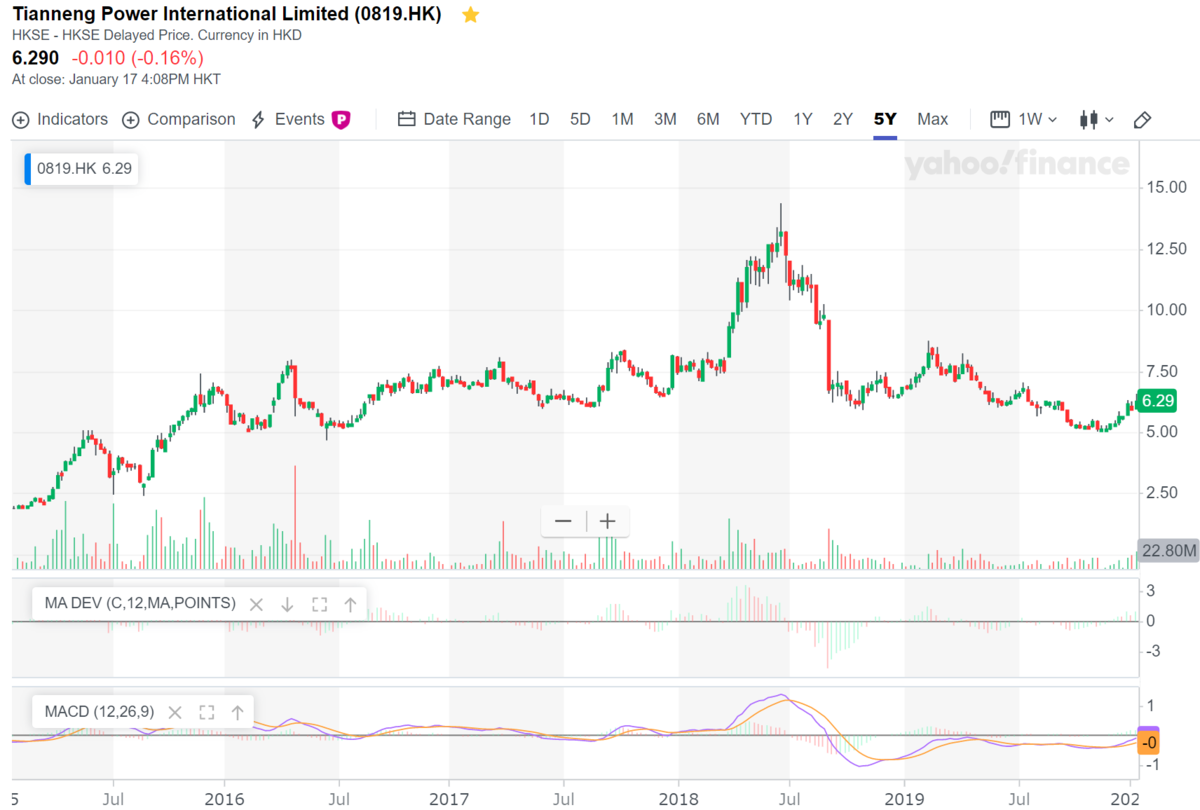Remove the MA DEV indicator
Image resolution: width=1200 pixels, height=810 pixels.
(x=256, y=604)
